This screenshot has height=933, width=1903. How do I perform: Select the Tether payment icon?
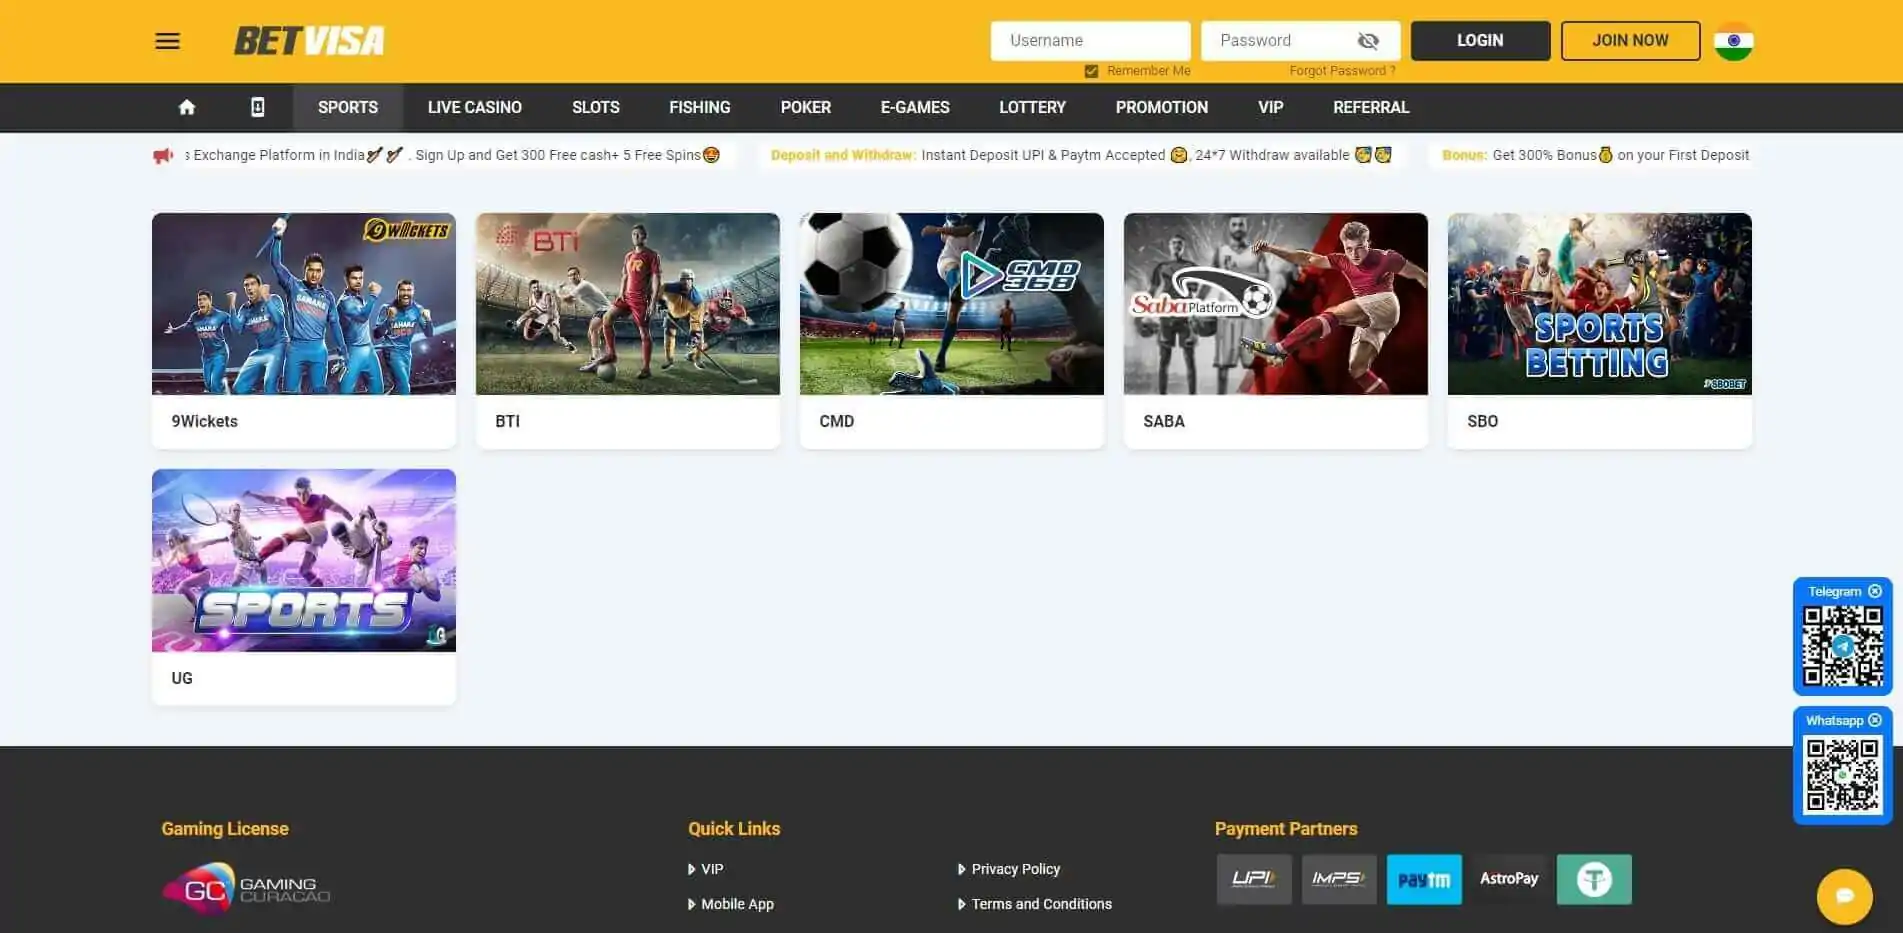tap(1594, 879)
